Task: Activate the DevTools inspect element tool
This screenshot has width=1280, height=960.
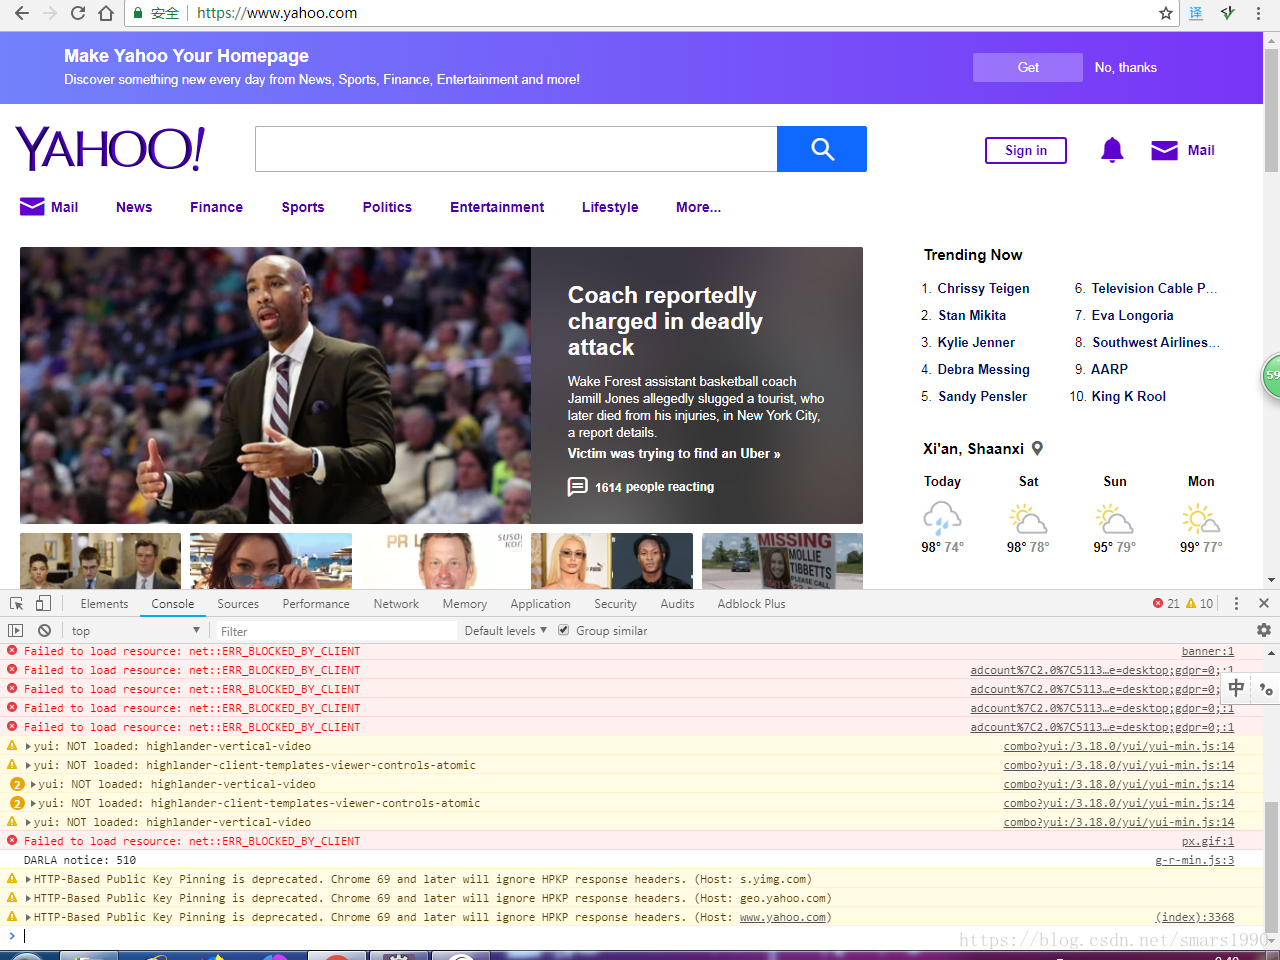Action: 16,603
